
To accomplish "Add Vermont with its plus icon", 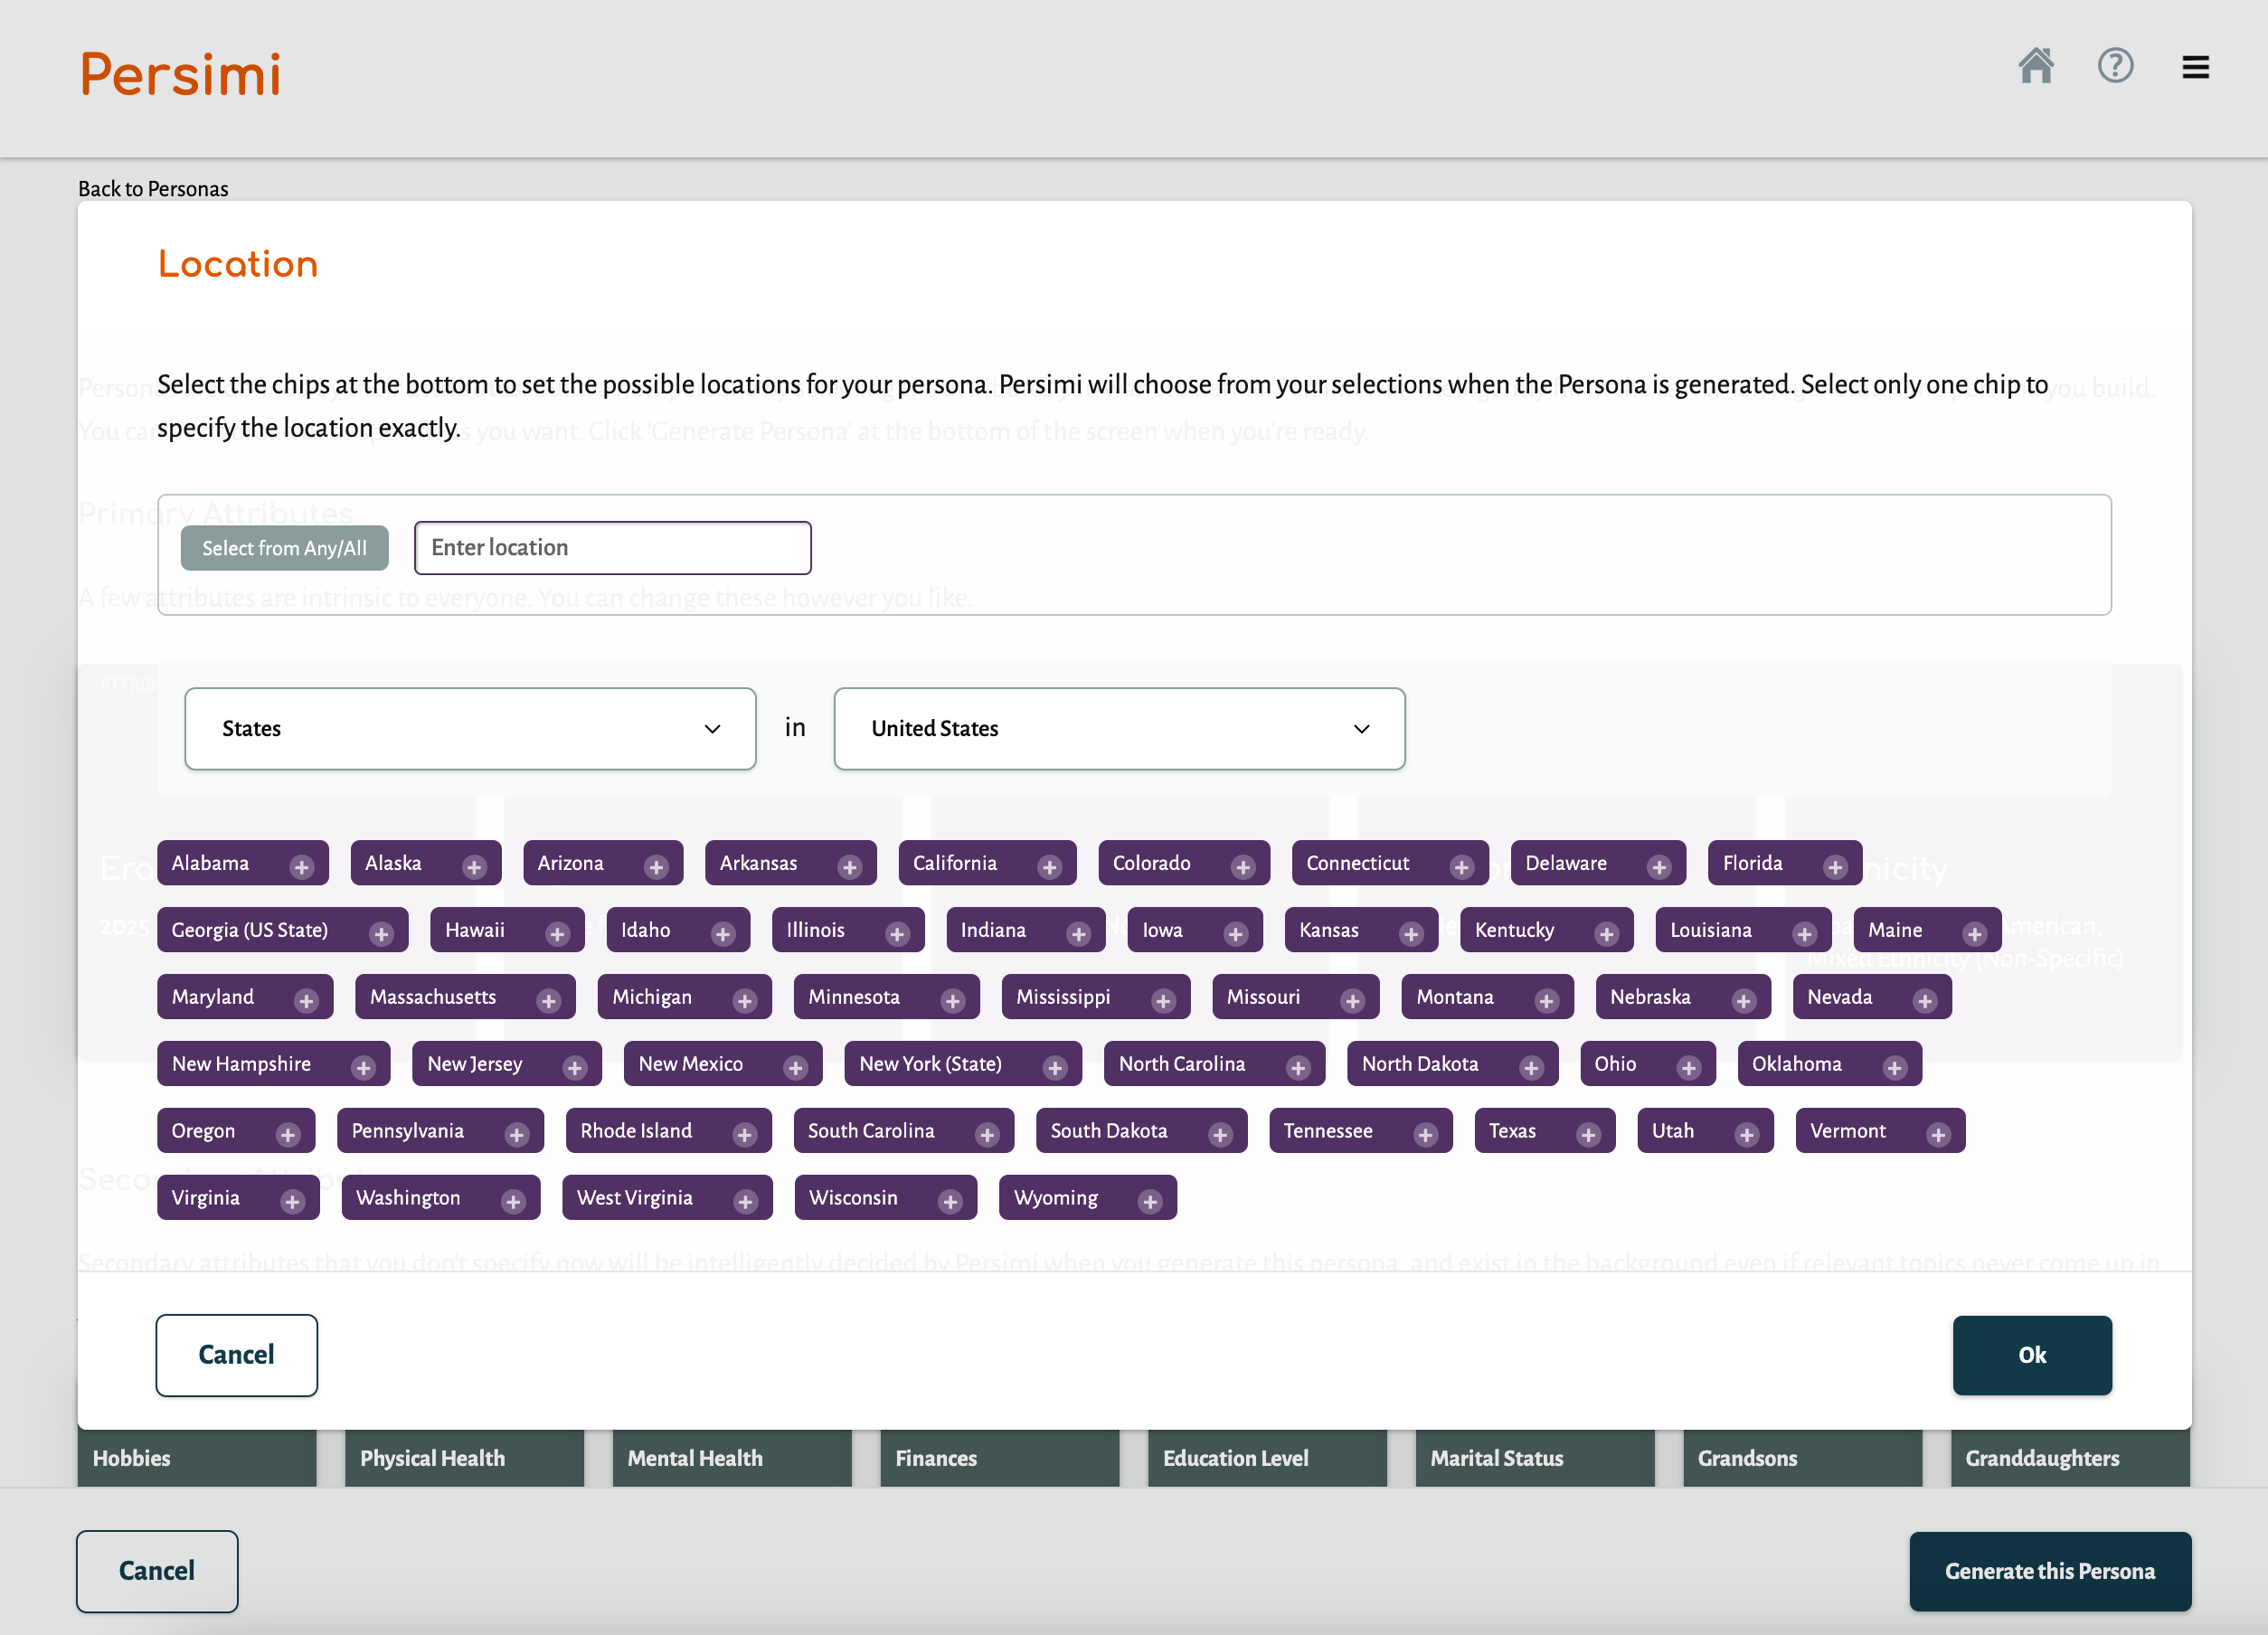I will (x=1939, y=1135).
